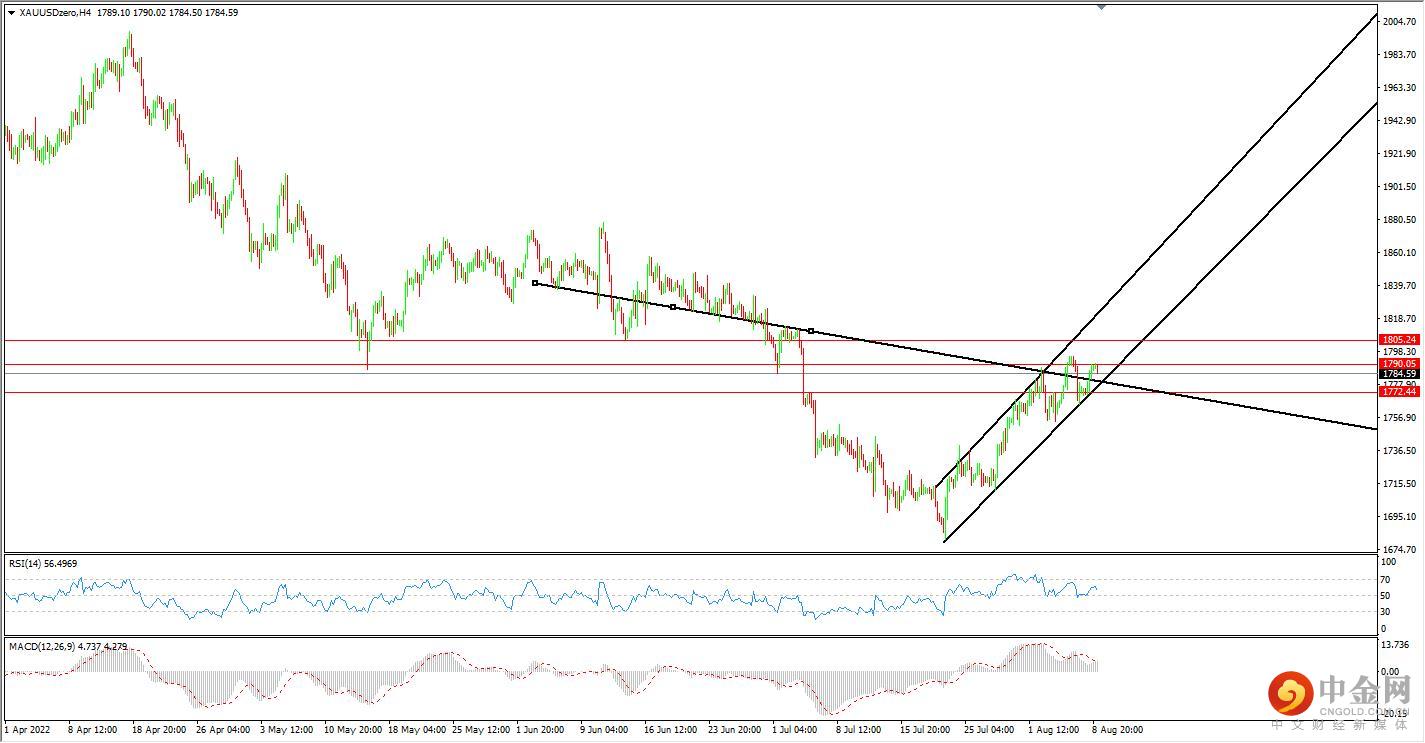Click the 30 level on the RSI scale
The height and width of the screenshot is (743, 1425).
tap(1386, 611)
